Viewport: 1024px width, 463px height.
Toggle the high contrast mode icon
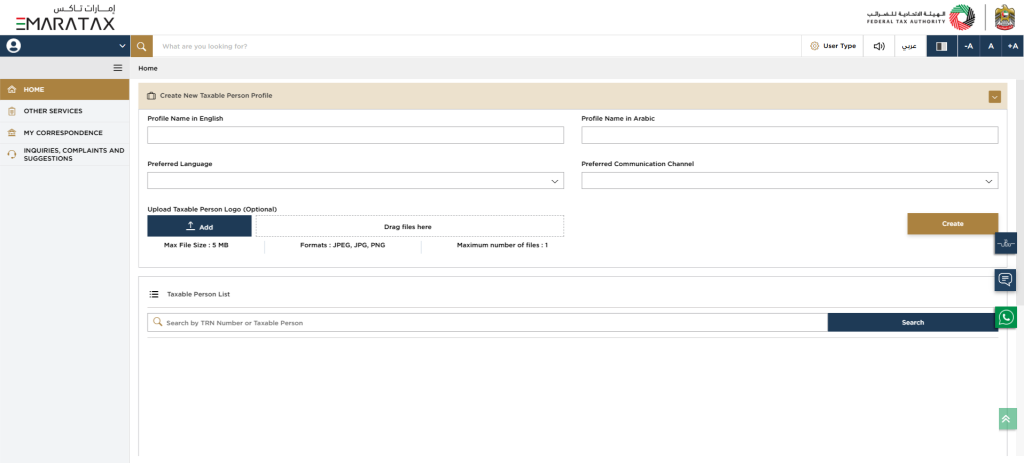(940, 46)
